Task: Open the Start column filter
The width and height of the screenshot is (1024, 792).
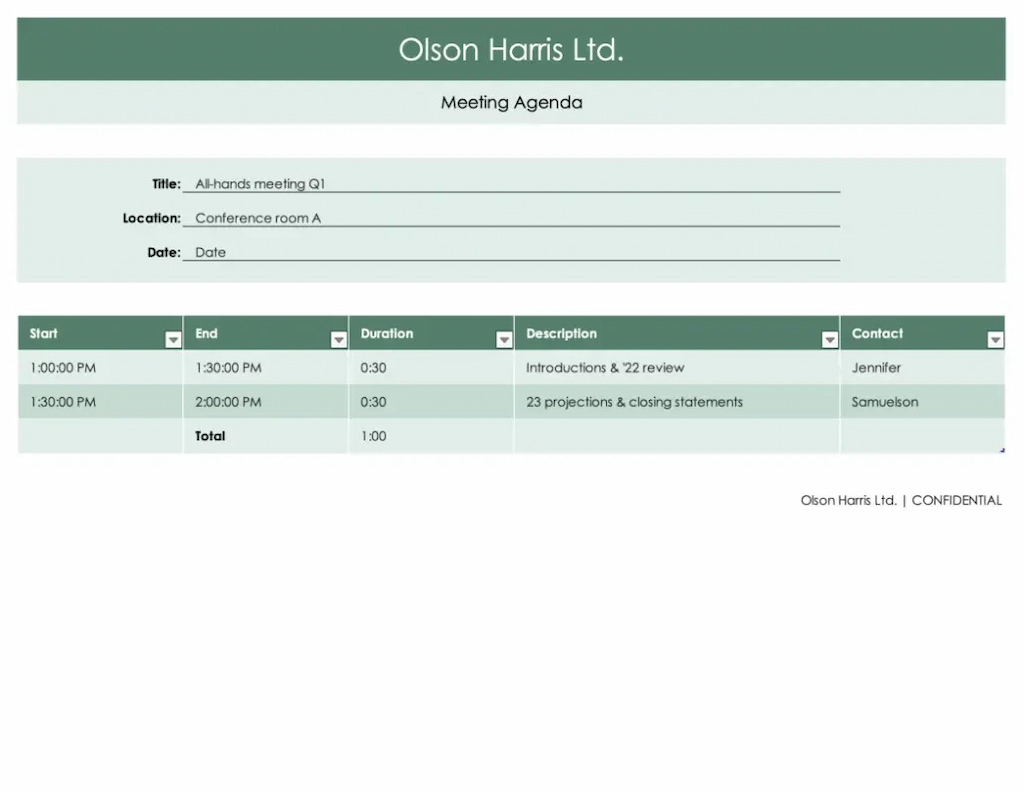Action: (171, 339)
